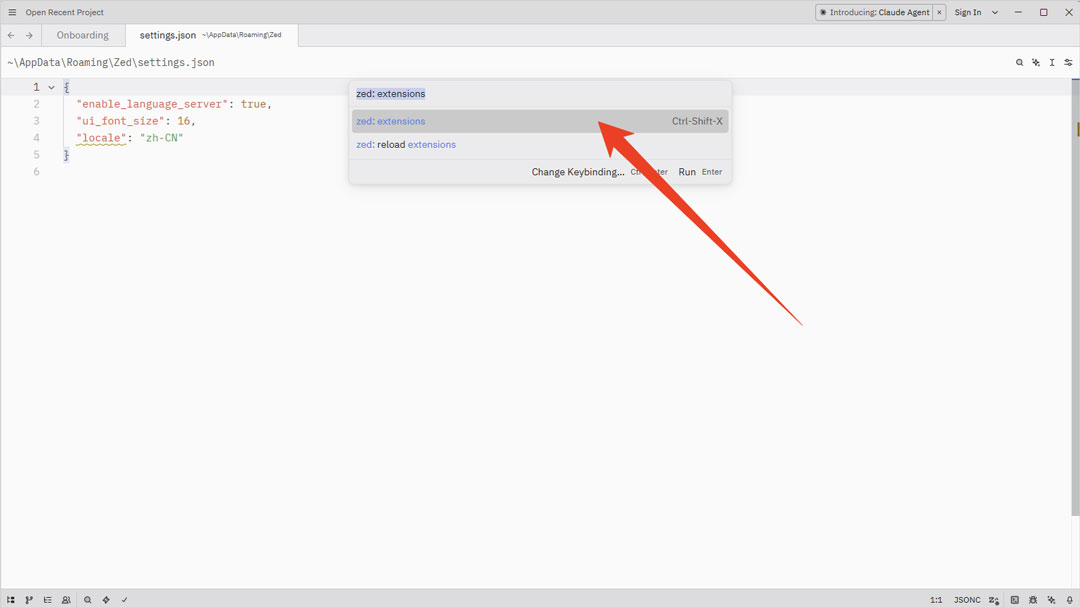1080x608 pixels.
Task: Click the command palette search field
Action: pos(540,94)
